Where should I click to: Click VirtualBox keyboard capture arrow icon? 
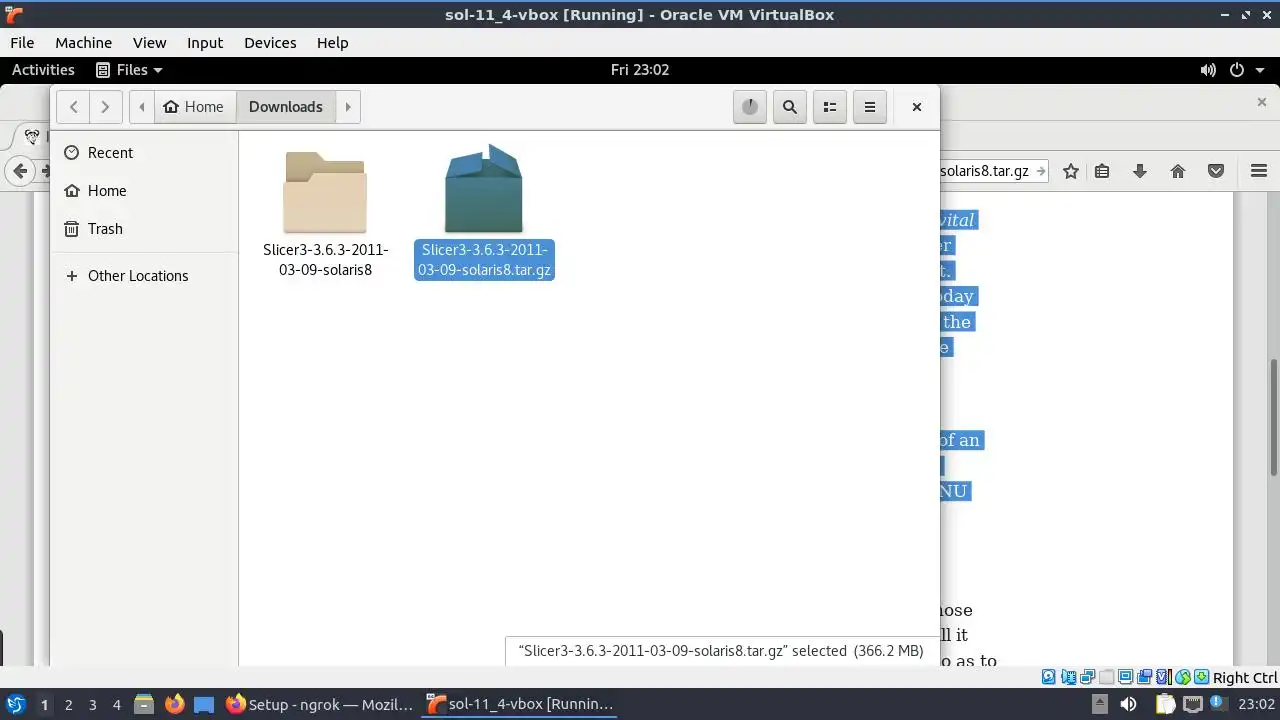pos(1201,677)
